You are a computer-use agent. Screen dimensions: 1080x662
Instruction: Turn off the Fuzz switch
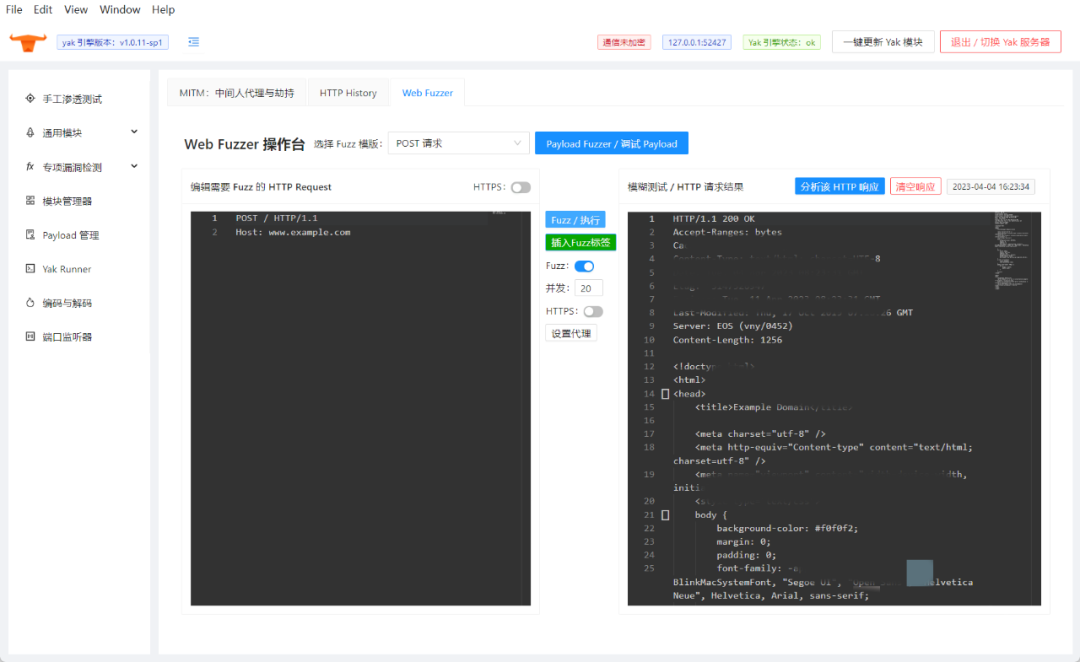(584, 266)
